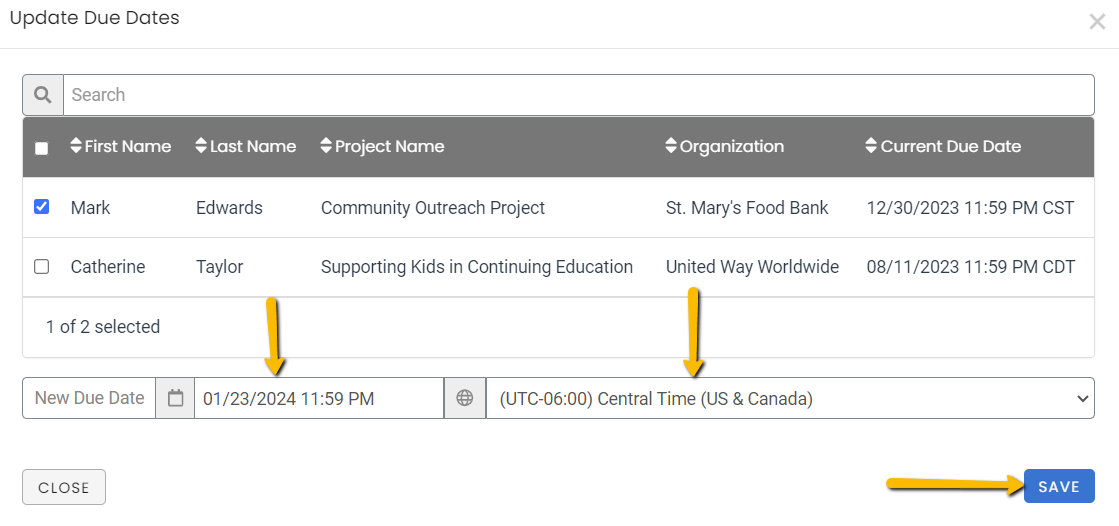Check the Catherine Taylor row checkbox
Viewport: 1119px width, 526px height.
click(x=41, y=267)
